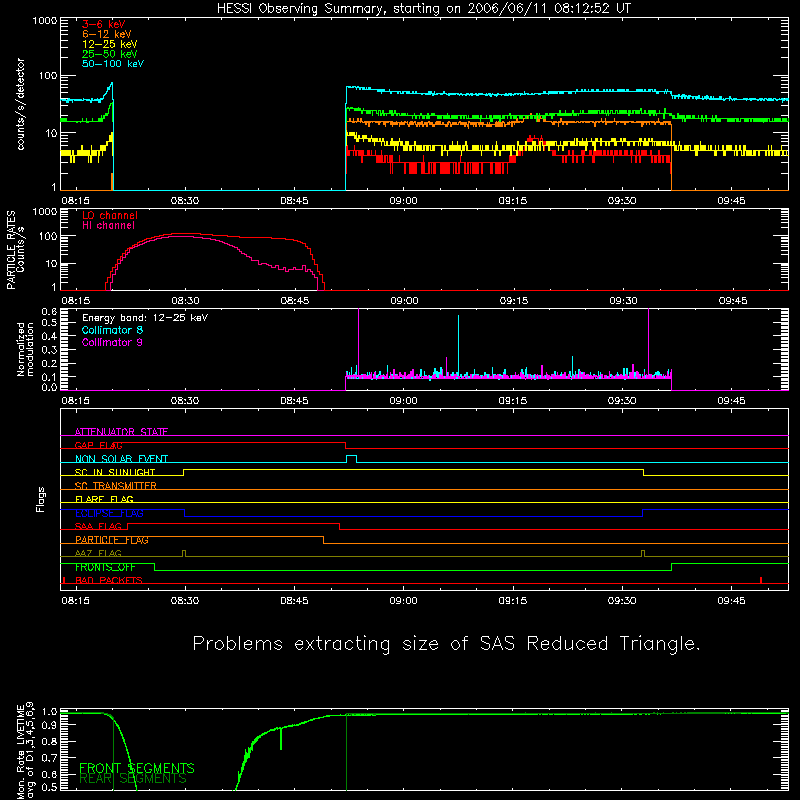This screenshot has width=800, height=800.
Task: Click the SC_TRANSMITTER flag label
Action: coord(115,486)
